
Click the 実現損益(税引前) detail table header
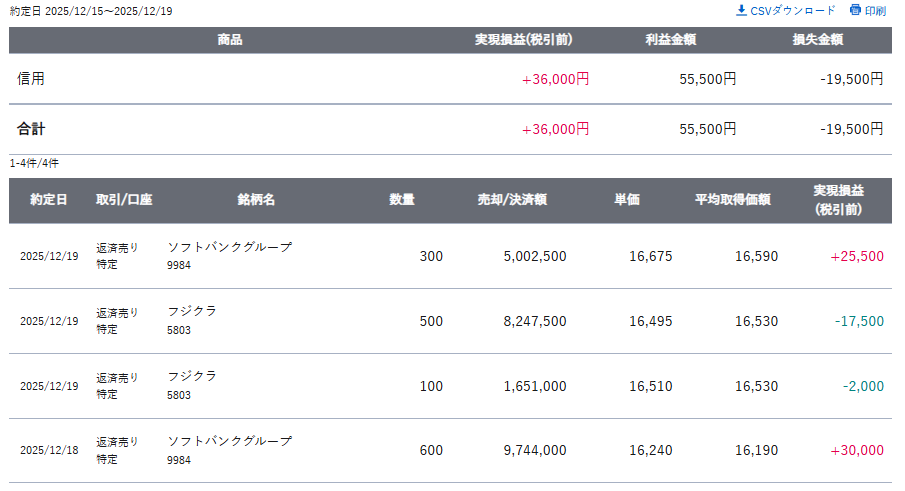(838, 200)
